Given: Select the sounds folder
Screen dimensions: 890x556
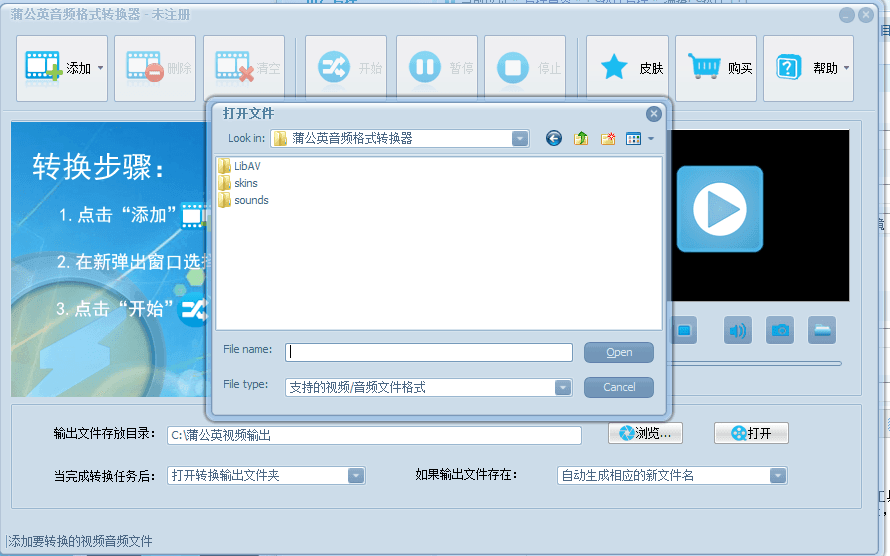Looking at the screenshot, I should coord(243,200).
